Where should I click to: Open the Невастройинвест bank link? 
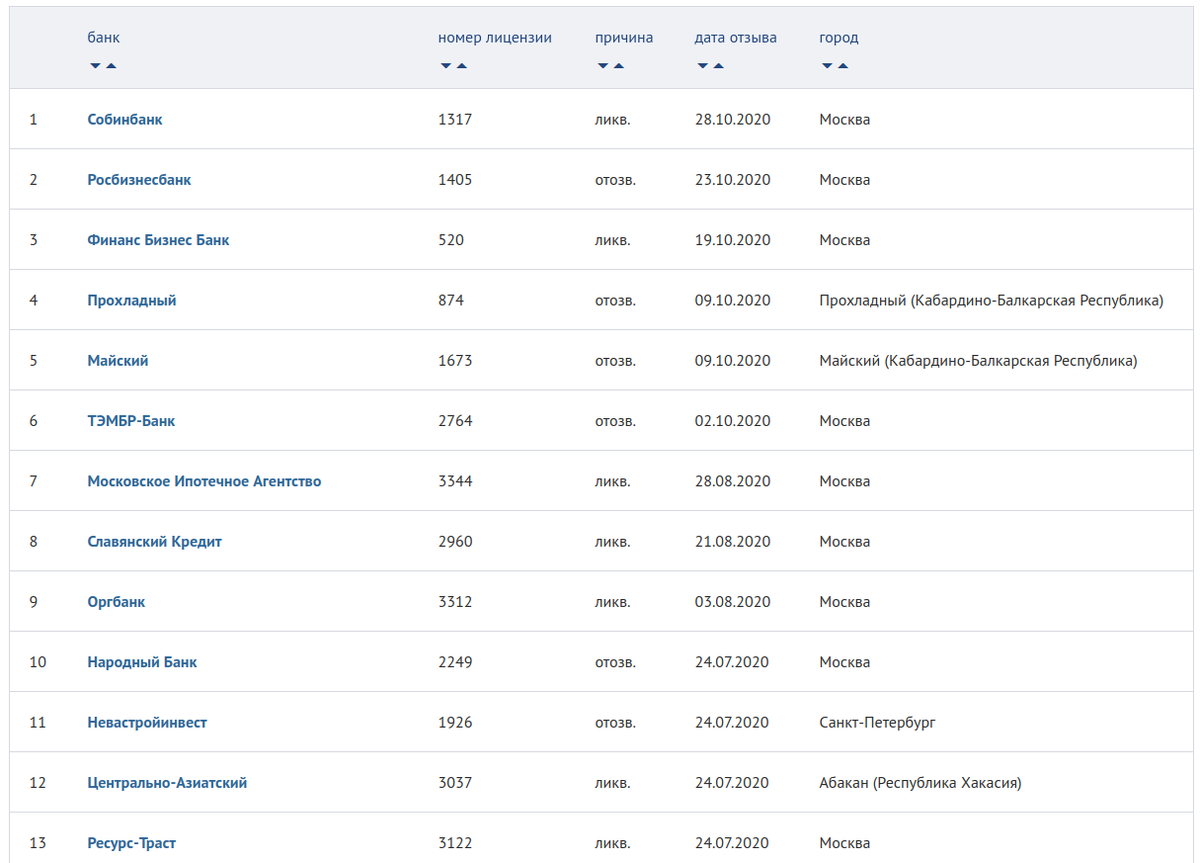tap(147, 722)
